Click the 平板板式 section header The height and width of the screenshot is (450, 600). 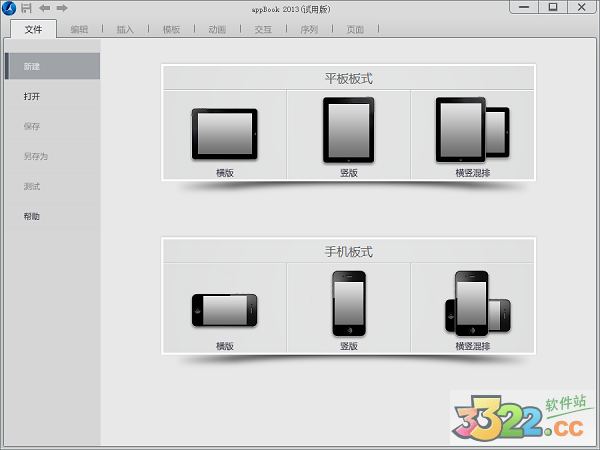[x=348, y=78]
